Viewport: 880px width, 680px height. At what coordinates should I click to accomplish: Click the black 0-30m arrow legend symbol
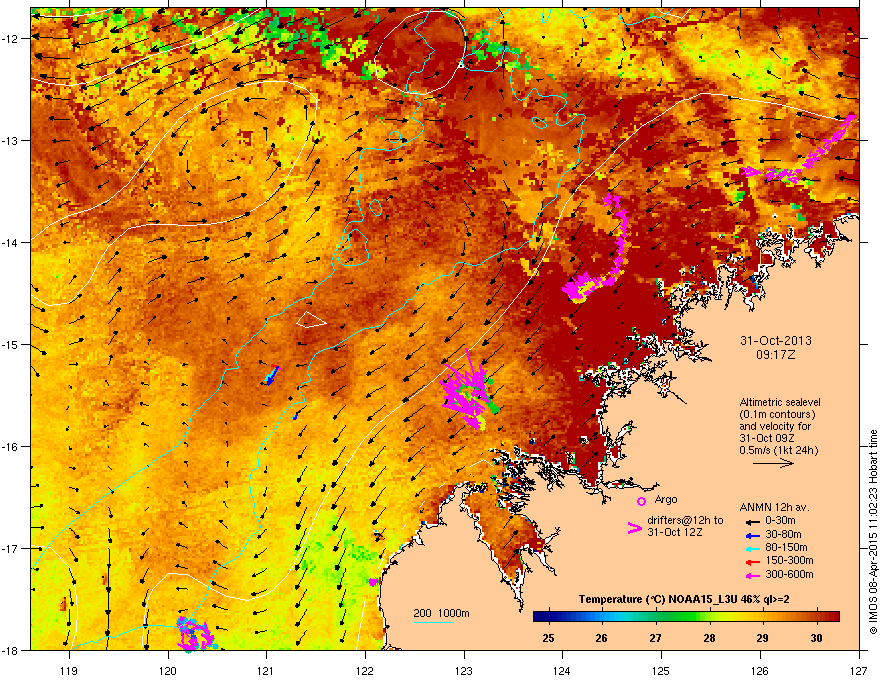(752, 521)
